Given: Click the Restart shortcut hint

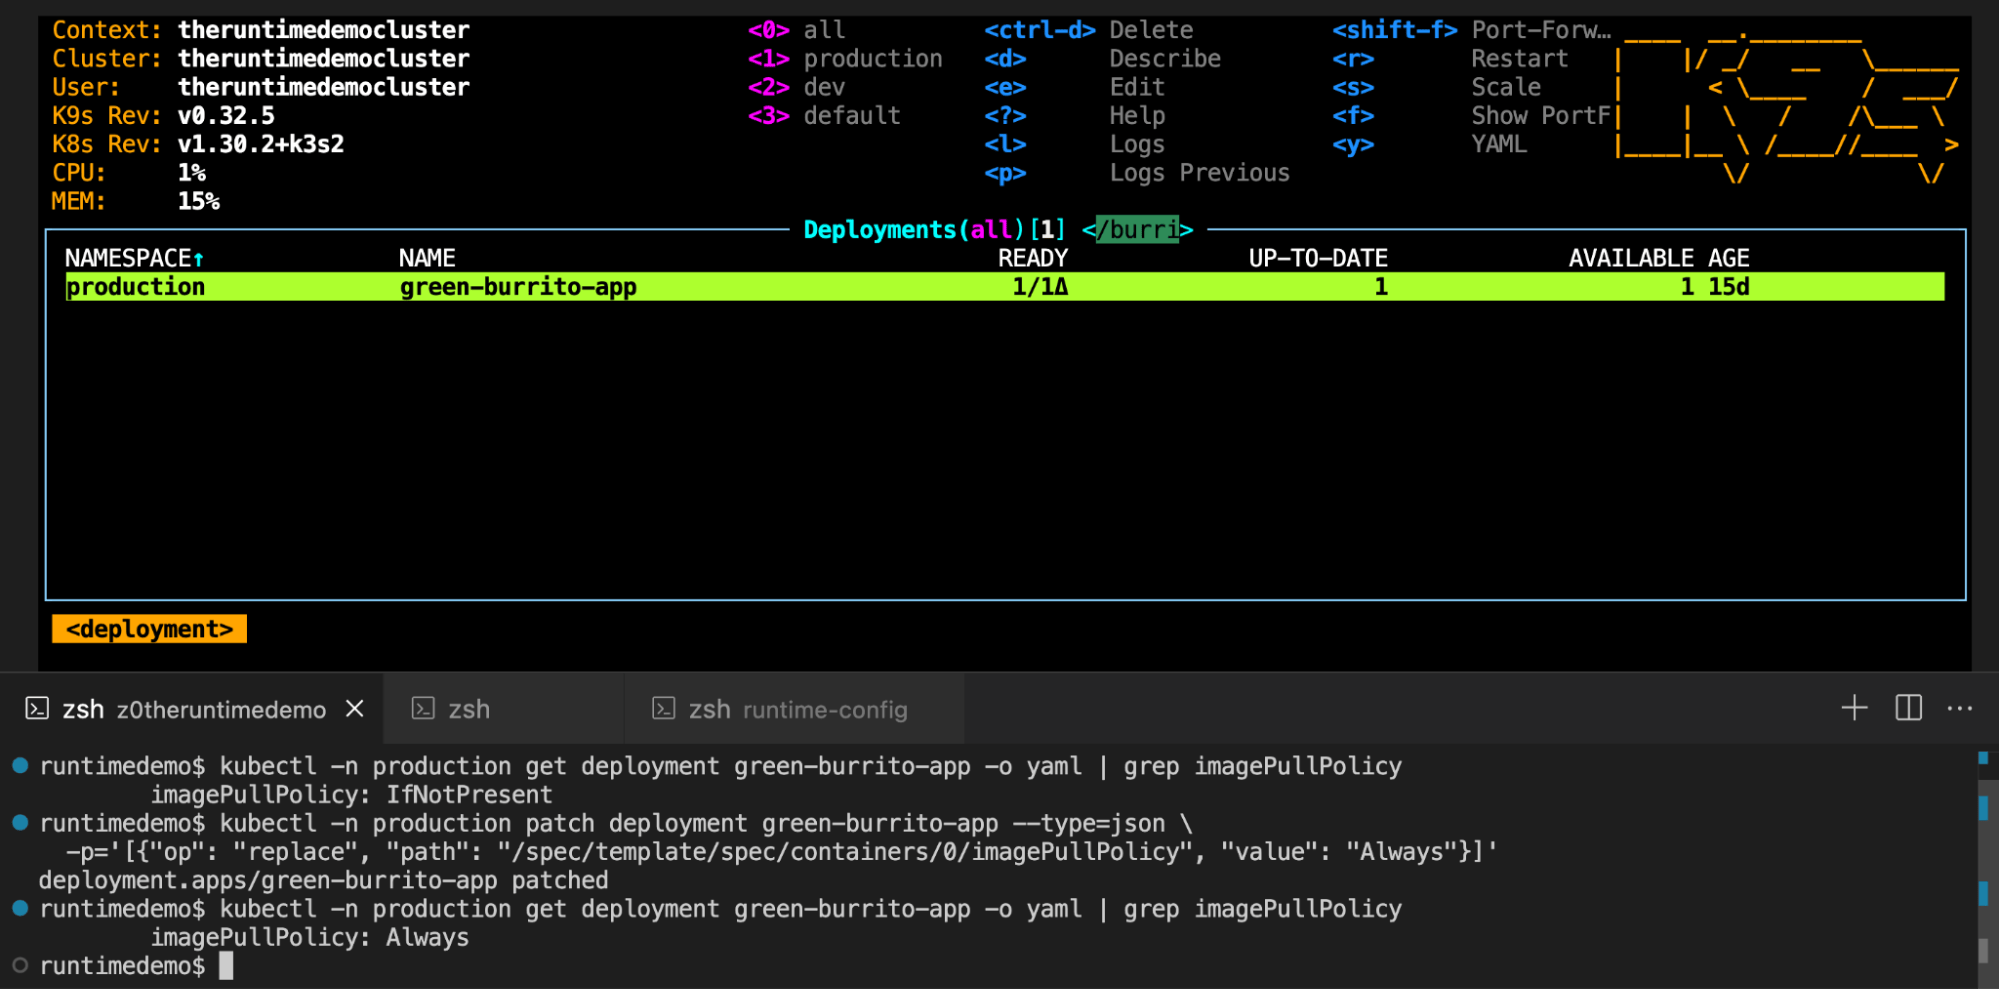Looking at the screenshot, I should coord(1520,58).
